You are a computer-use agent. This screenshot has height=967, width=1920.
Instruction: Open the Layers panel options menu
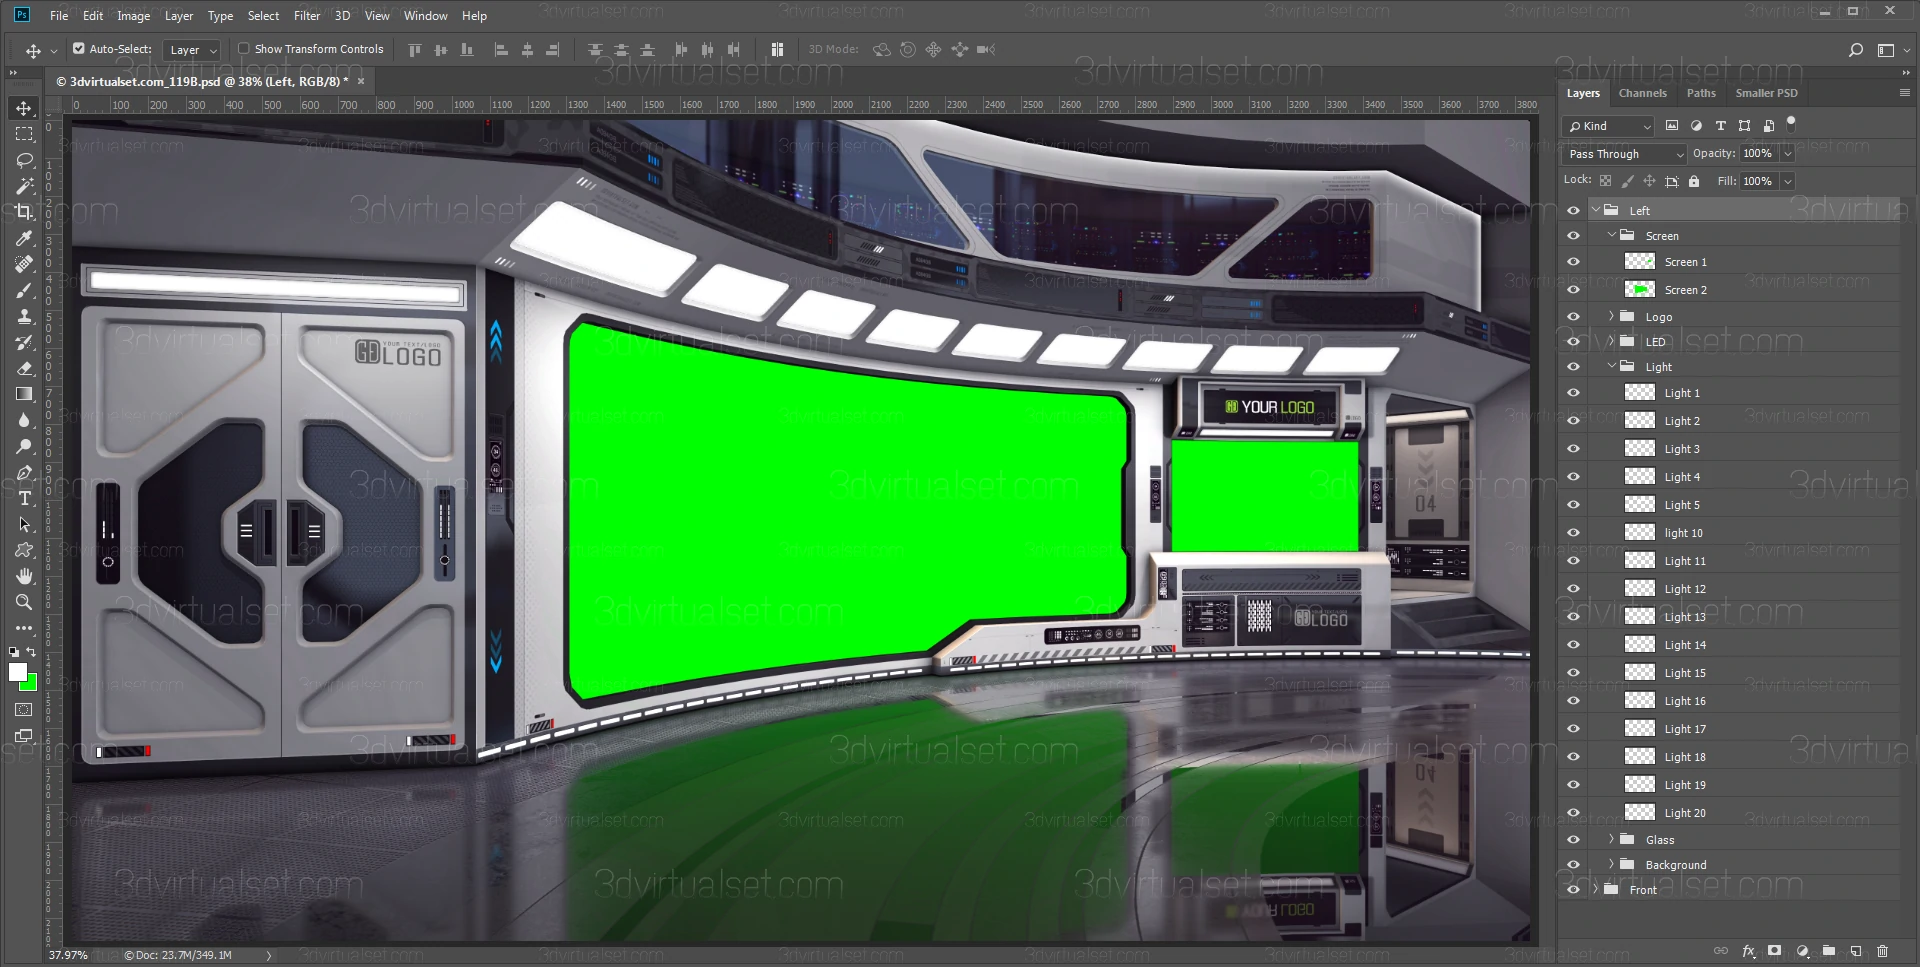coord(1904,92)
